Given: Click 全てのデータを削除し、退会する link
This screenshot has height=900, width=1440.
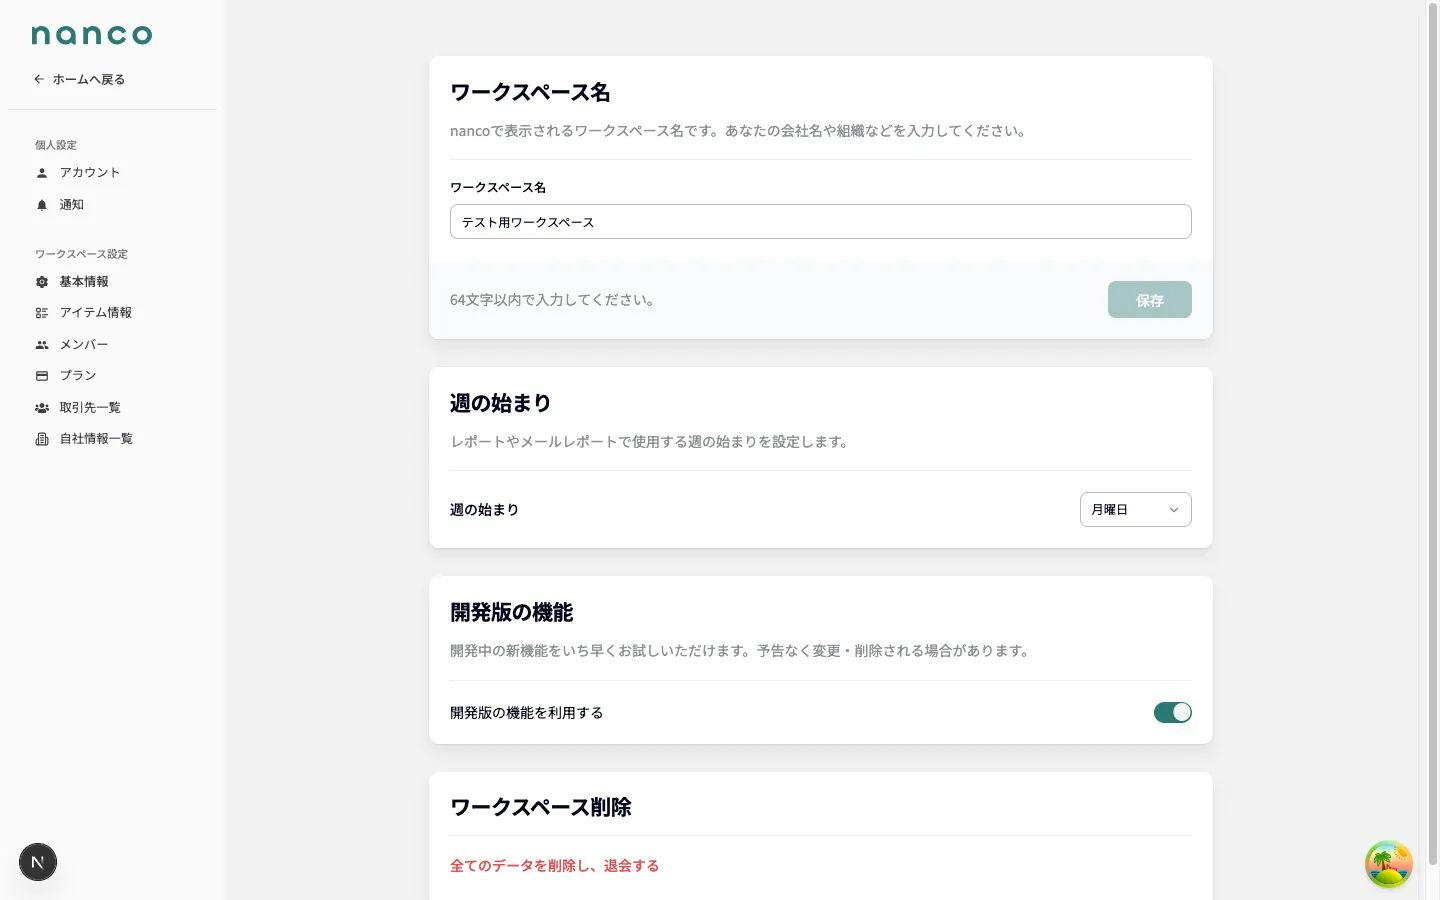Looking at the screenshot, I should click(554, 866).
